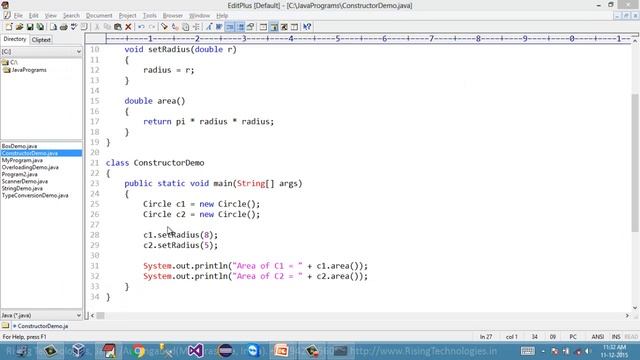640x360 pixels.
Task: Click the editor scrollbar down arrow
Action: point(635,308)
